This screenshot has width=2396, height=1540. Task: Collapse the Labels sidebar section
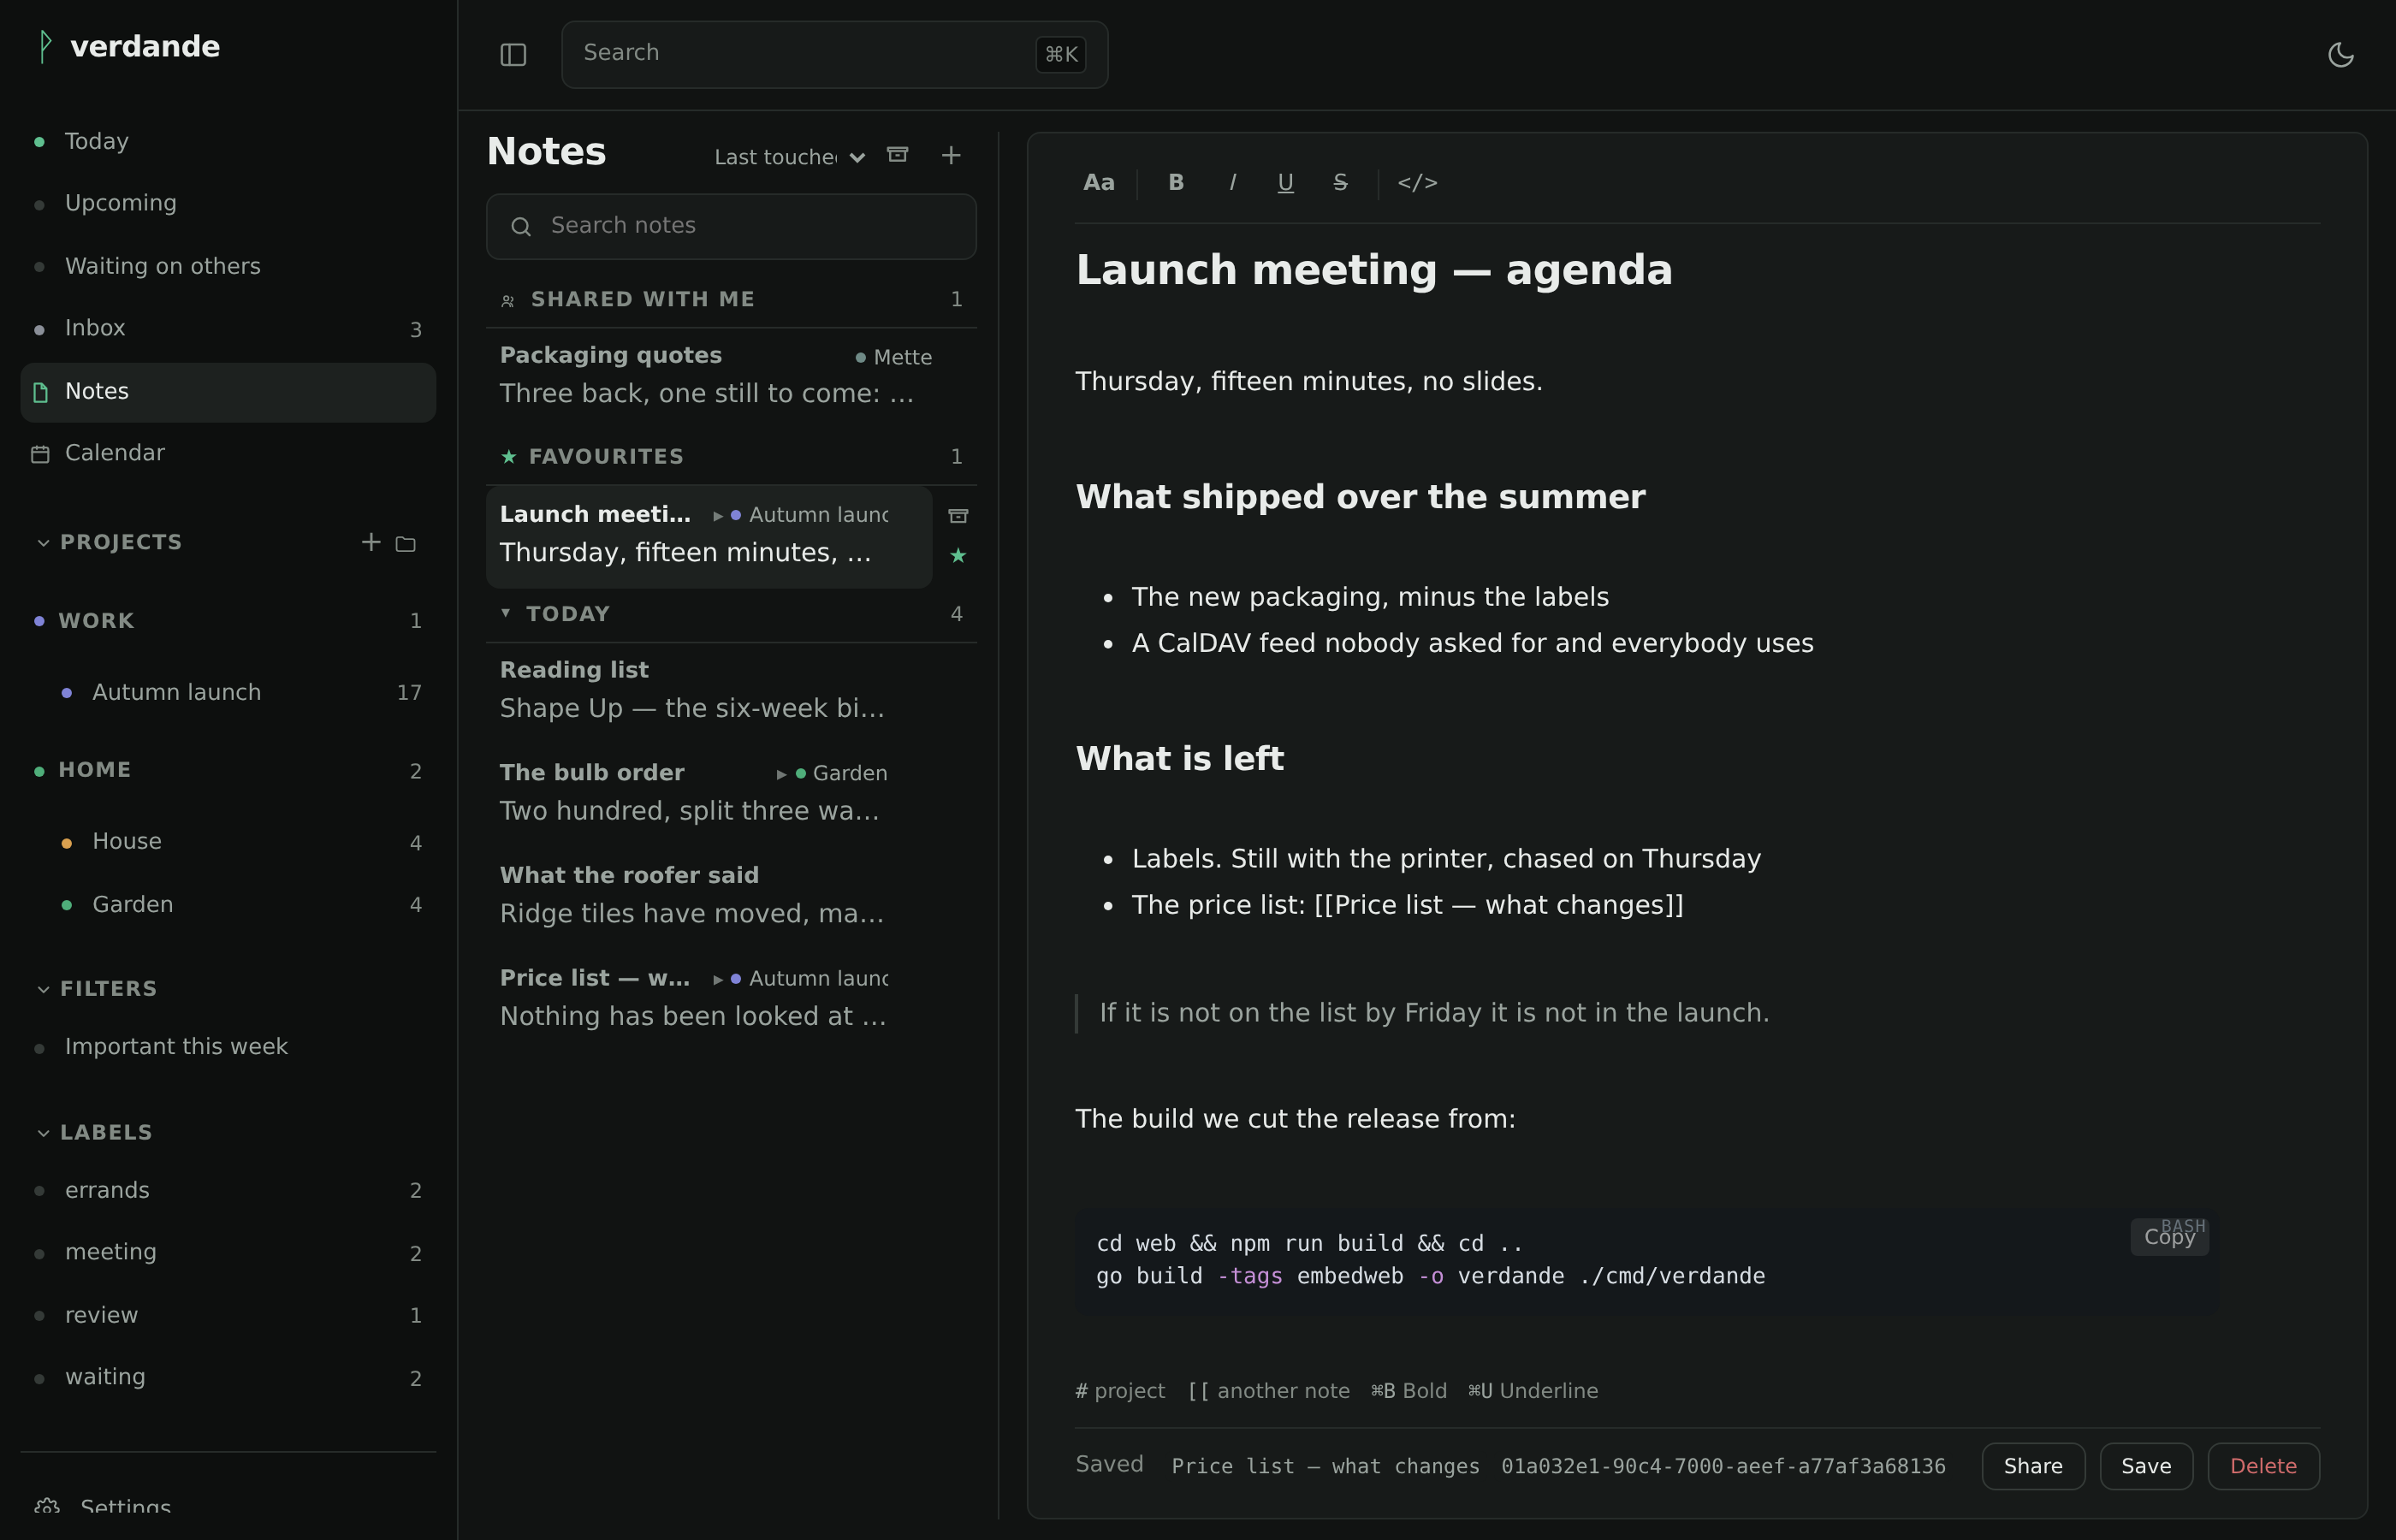tap(43, 1133)
